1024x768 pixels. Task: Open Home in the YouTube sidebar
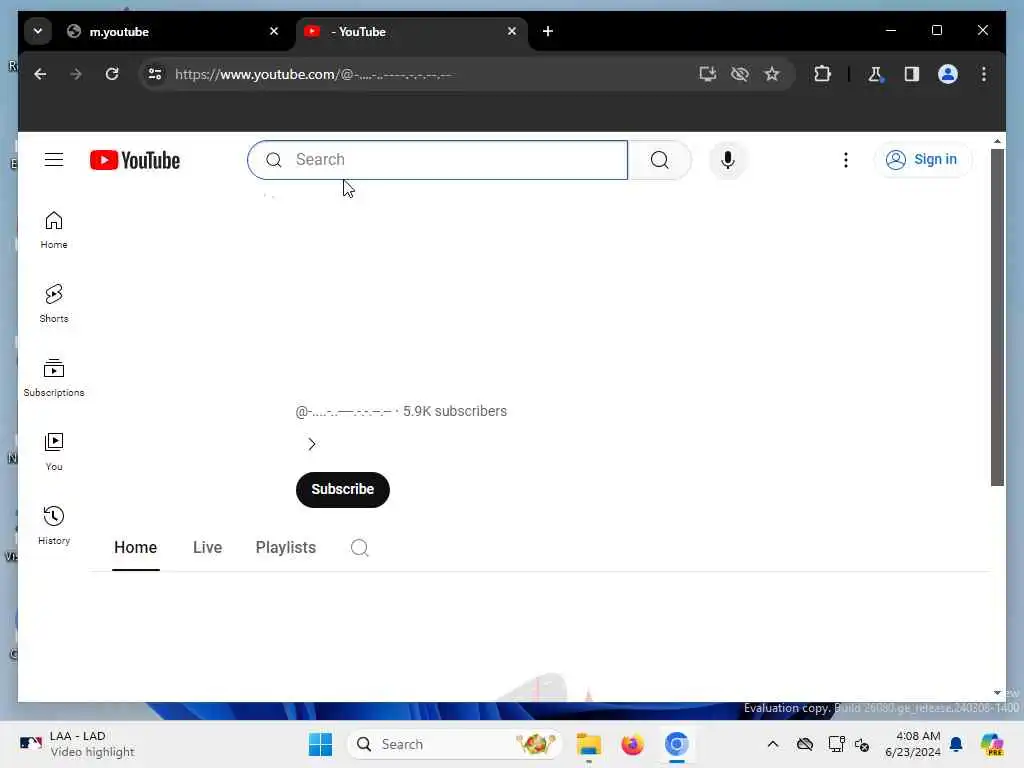[54, 230]
